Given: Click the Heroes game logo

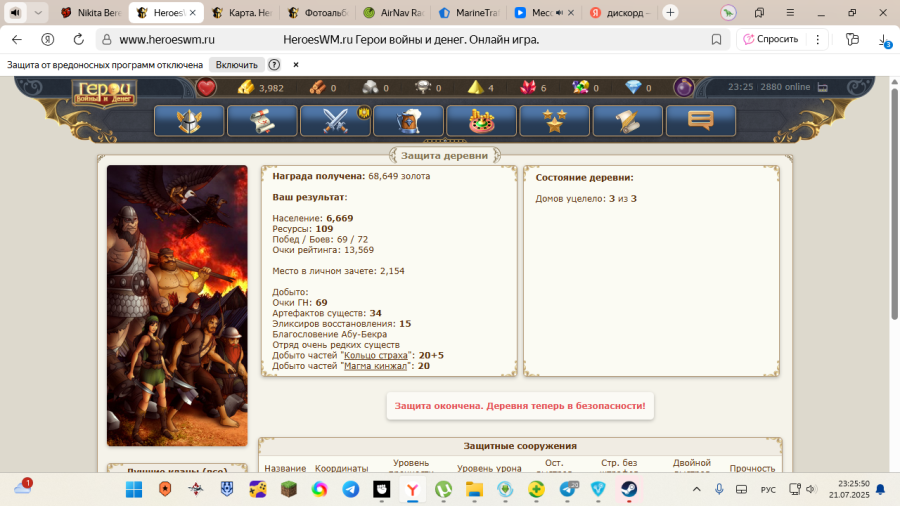Looking at the screenshot, I should pos(104,94).
